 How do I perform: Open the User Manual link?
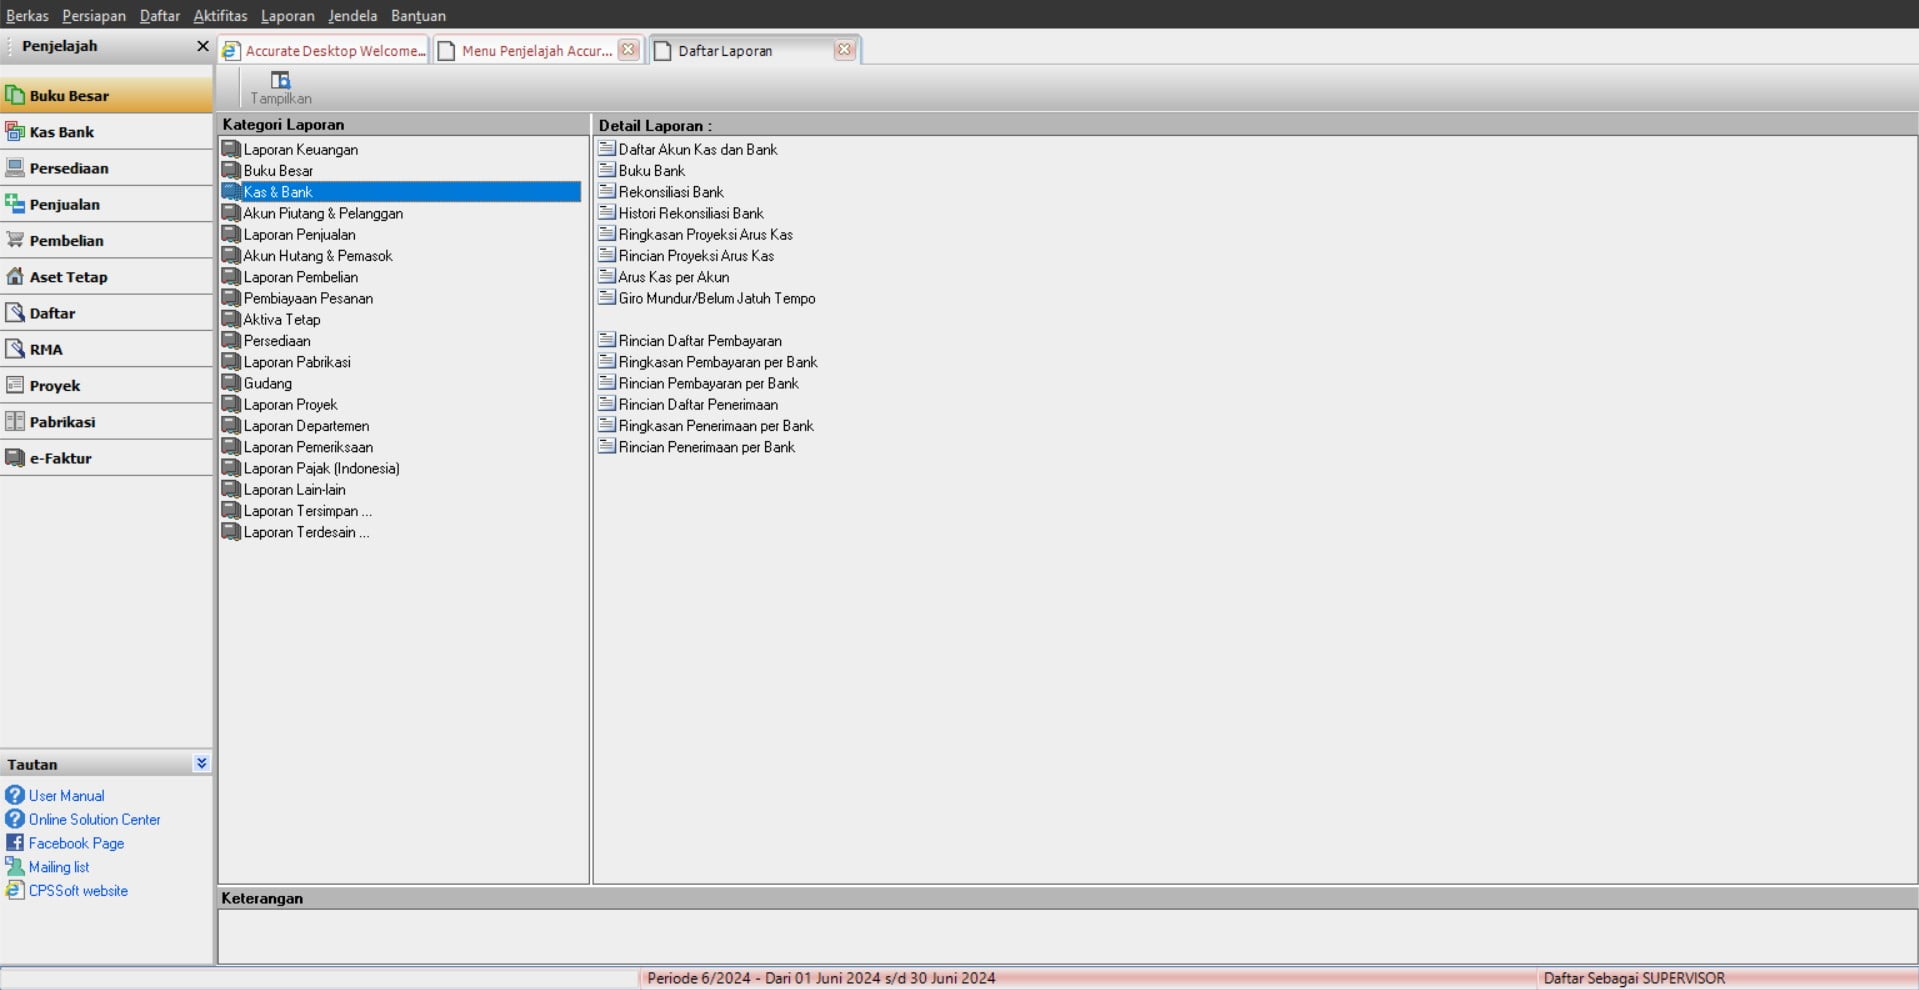[x=66, y=796]
